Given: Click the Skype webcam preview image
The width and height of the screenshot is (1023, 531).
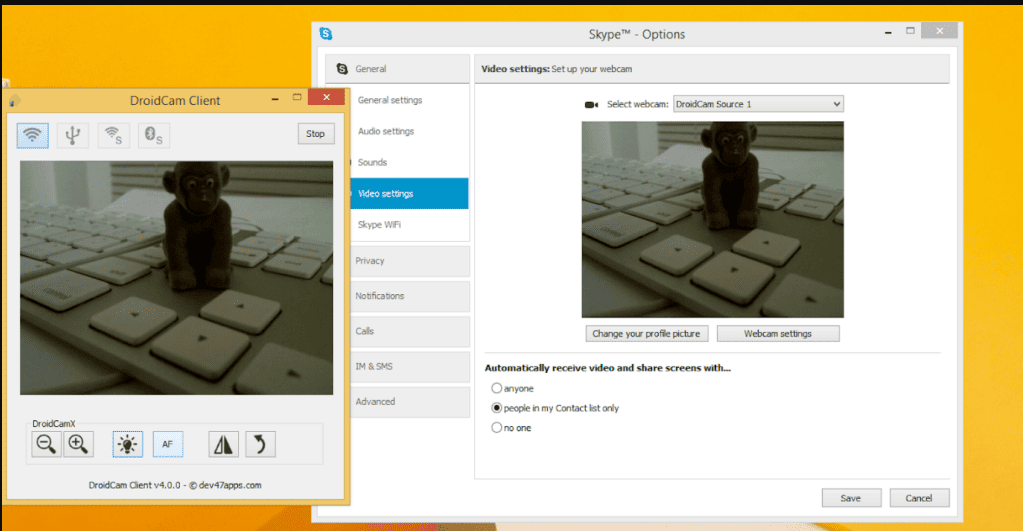Looking at the screenshot, I should click(712, 219).
